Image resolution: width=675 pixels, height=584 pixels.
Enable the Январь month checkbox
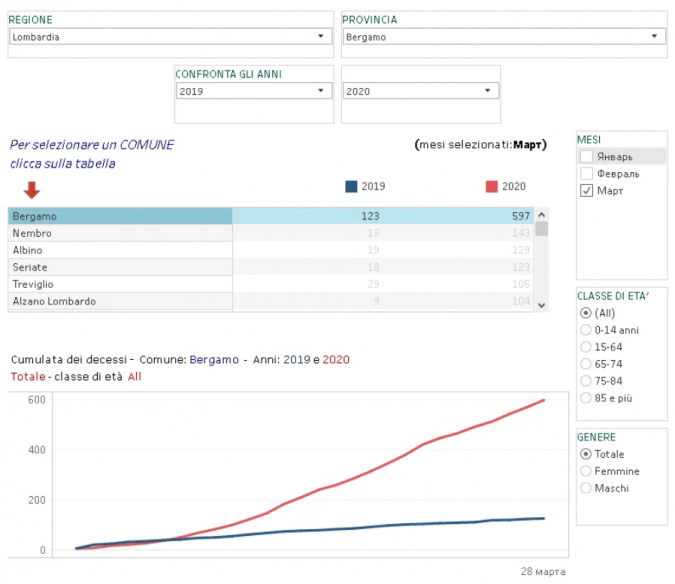click(x=587, y=157)
